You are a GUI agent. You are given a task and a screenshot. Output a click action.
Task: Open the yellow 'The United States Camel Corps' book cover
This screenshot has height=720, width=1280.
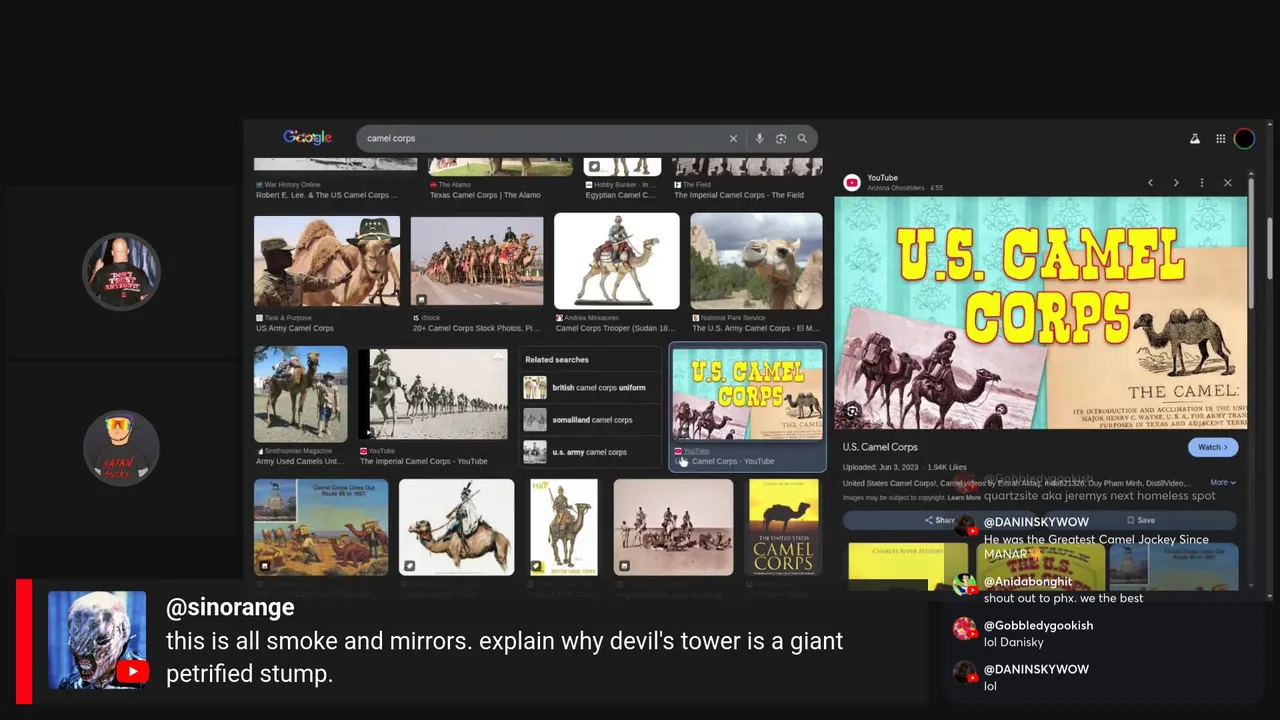783,527
